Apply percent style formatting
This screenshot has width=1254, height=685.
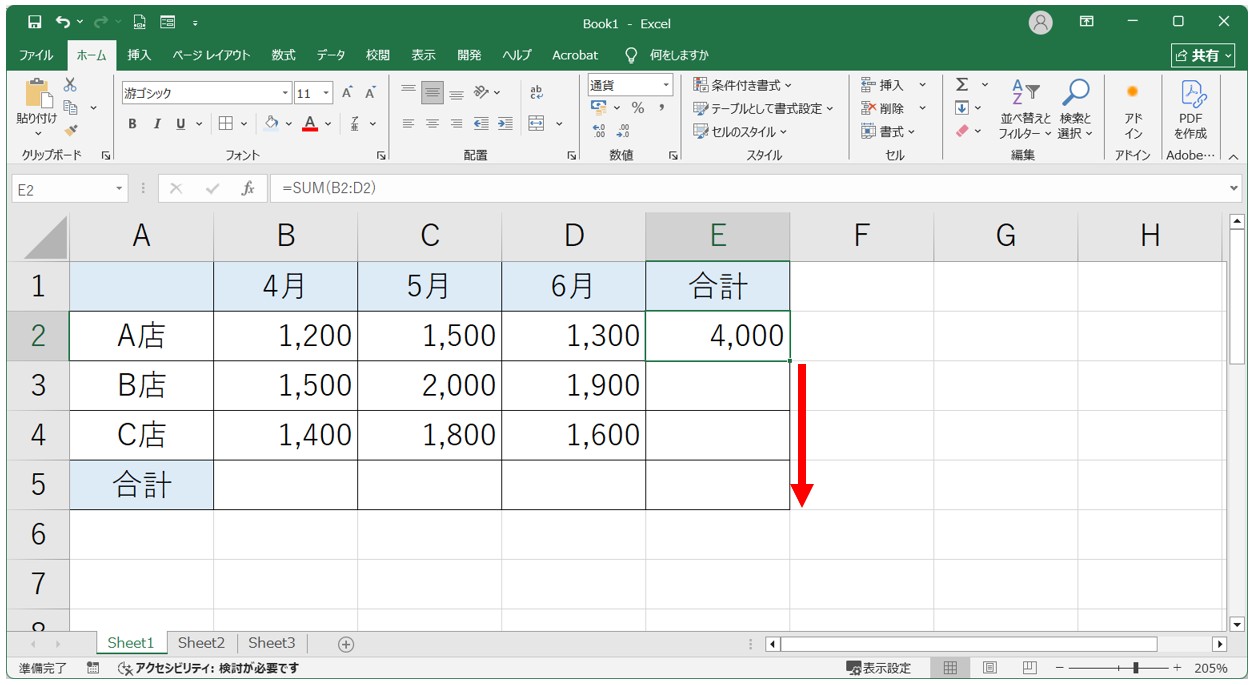(638, 108)
